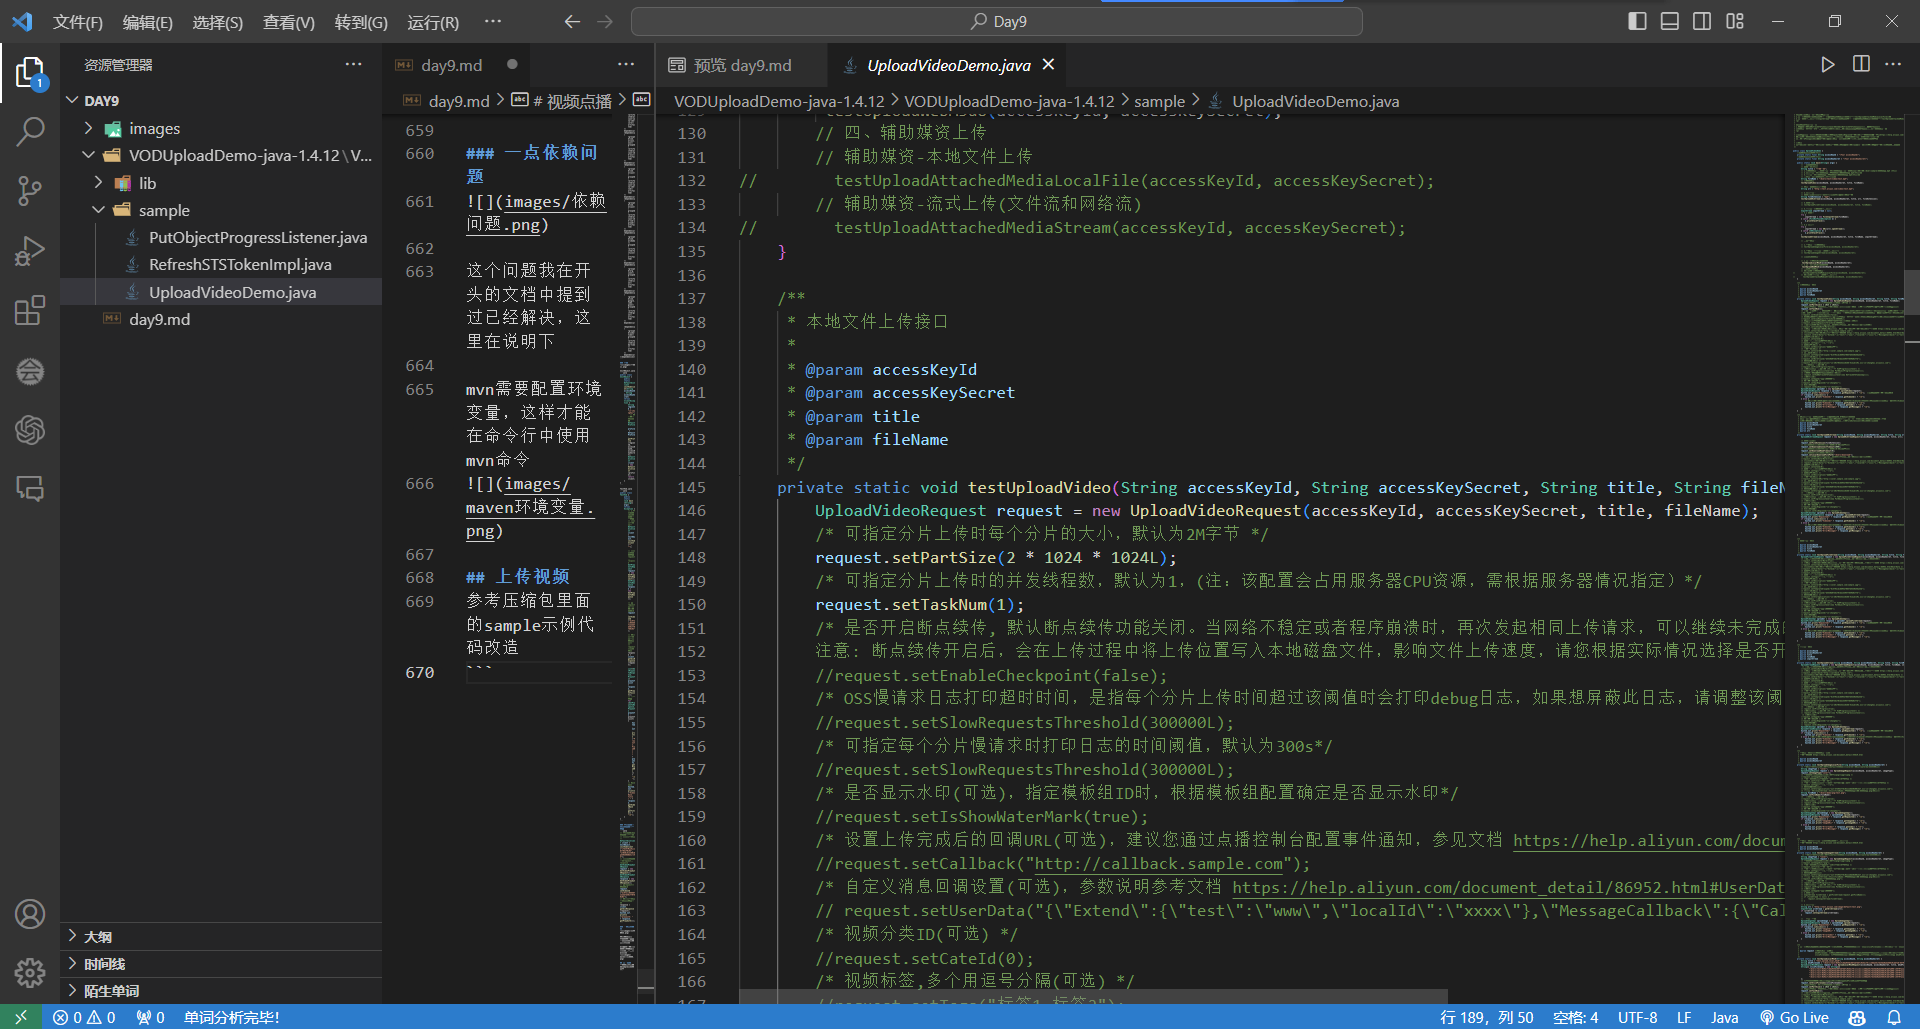Split the editor to the right
The width and height of the screenshot is (1920, 1029).
click(1861, 65)
